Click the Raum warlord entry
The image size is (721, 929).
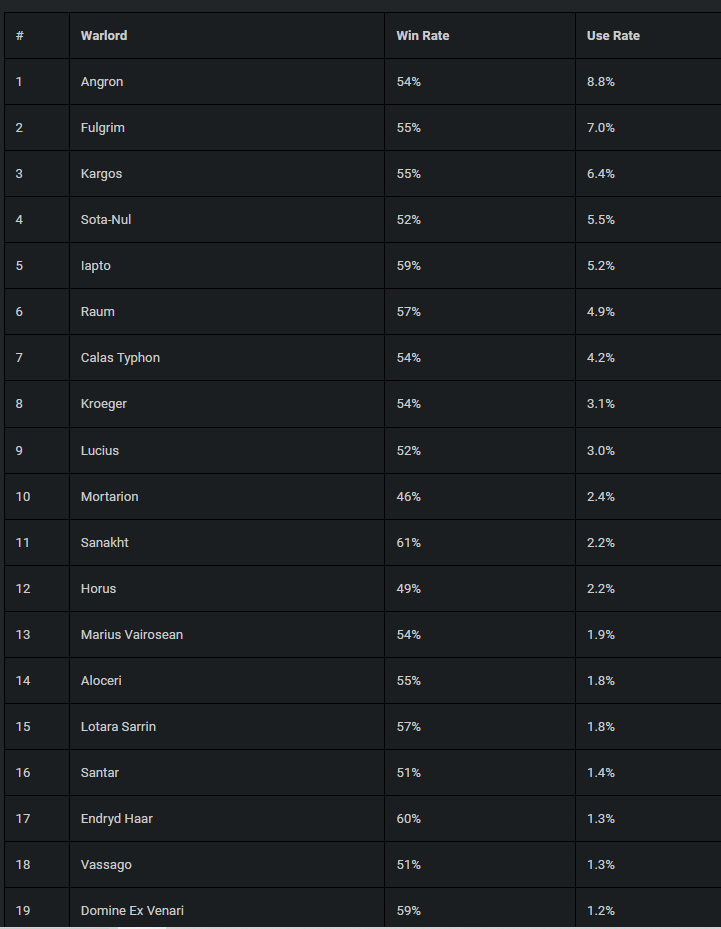tap(98, 312)
